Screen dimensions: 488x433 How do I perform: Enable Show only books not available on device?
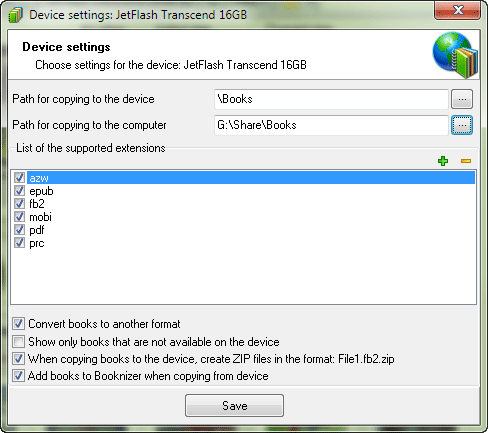click(x=18, y=341)
